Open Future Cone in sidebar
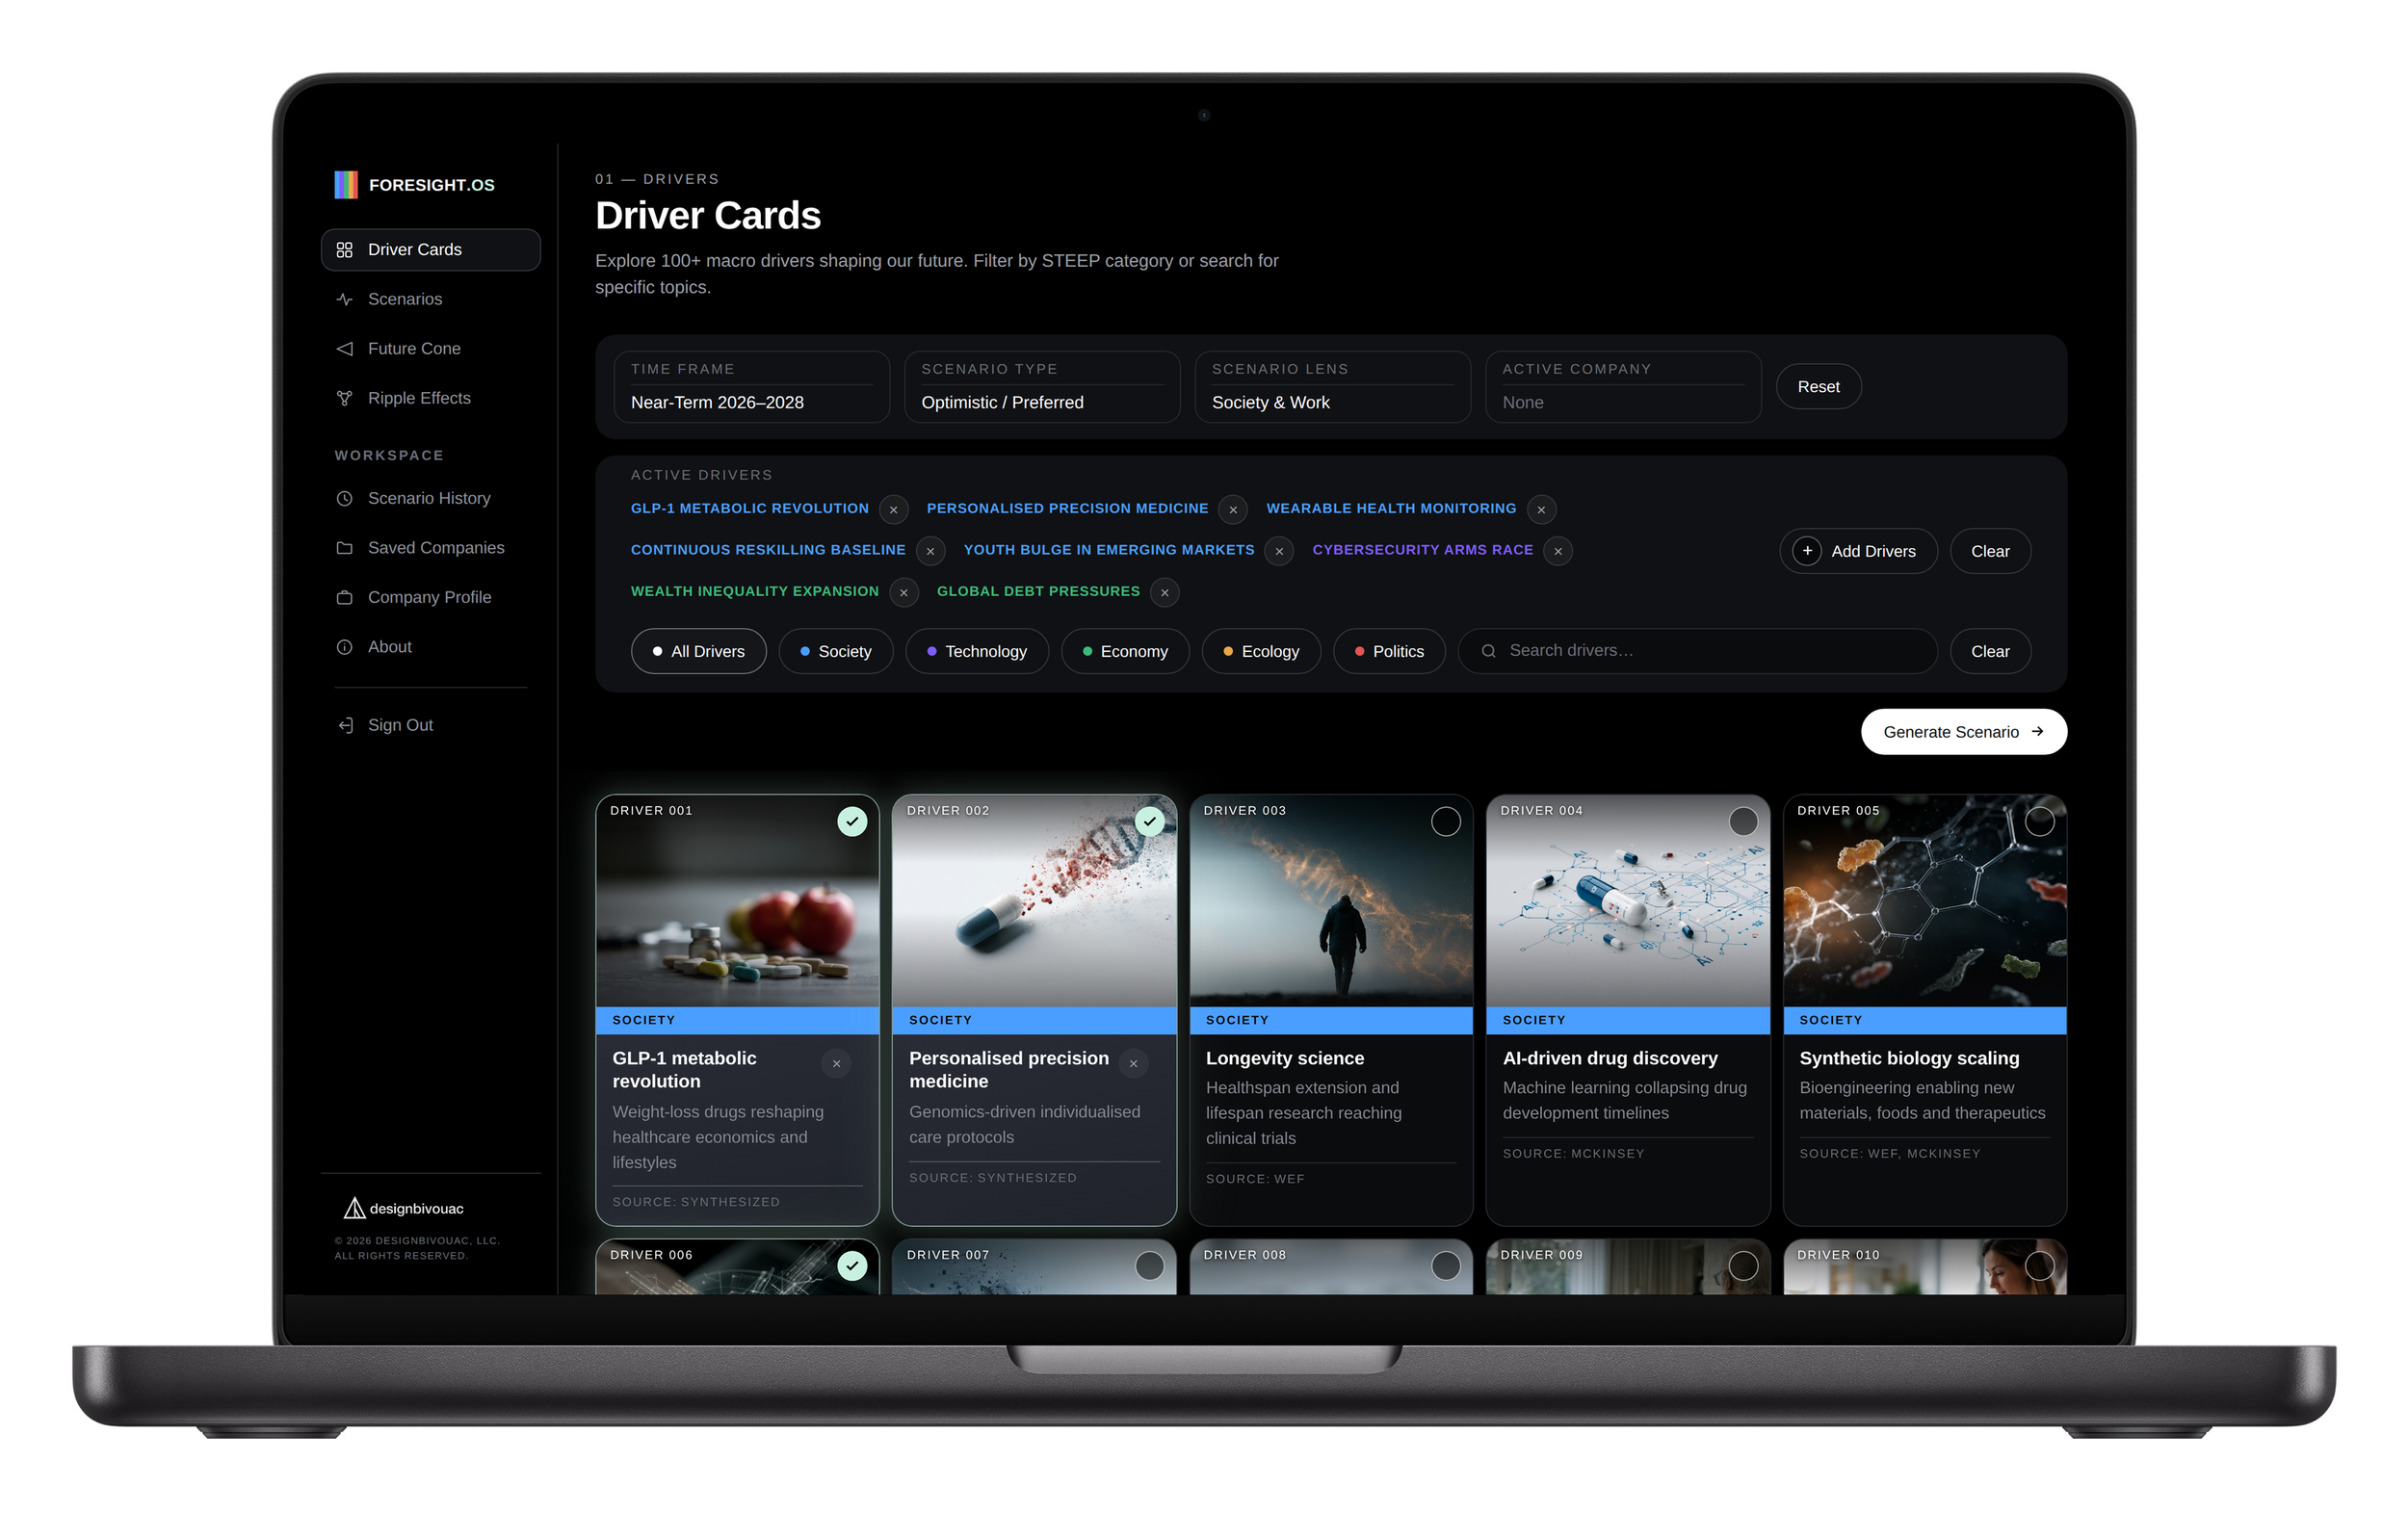The image size is (2408, 1539). pyautogui.click(x=430, y=349)
